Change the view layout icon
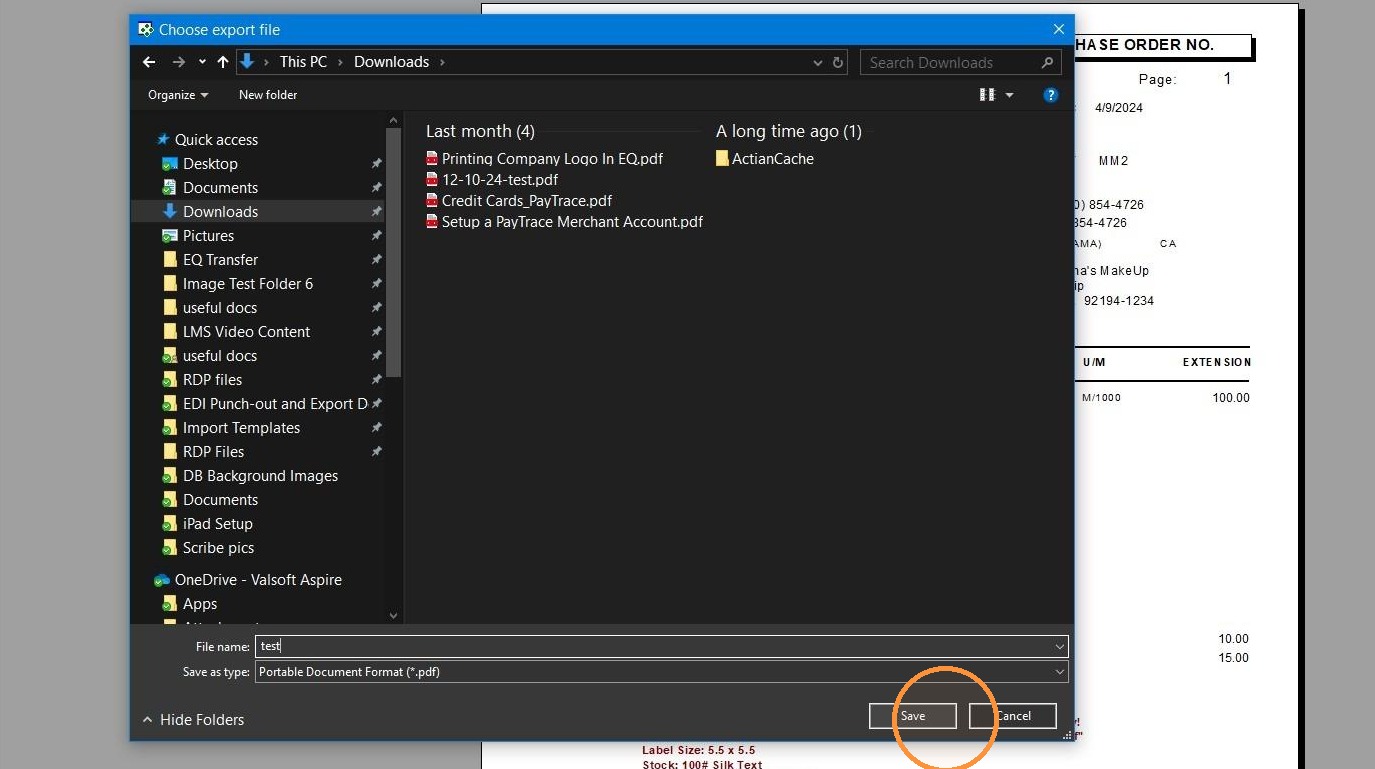The height and width of the screenshot is (769, 1375). 987,95
